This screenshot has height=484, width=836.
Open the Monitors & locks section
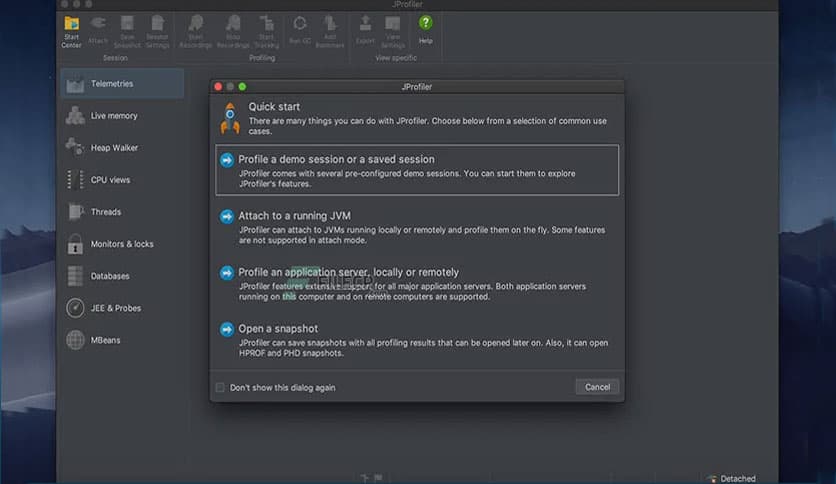click(x=122, y=244)
